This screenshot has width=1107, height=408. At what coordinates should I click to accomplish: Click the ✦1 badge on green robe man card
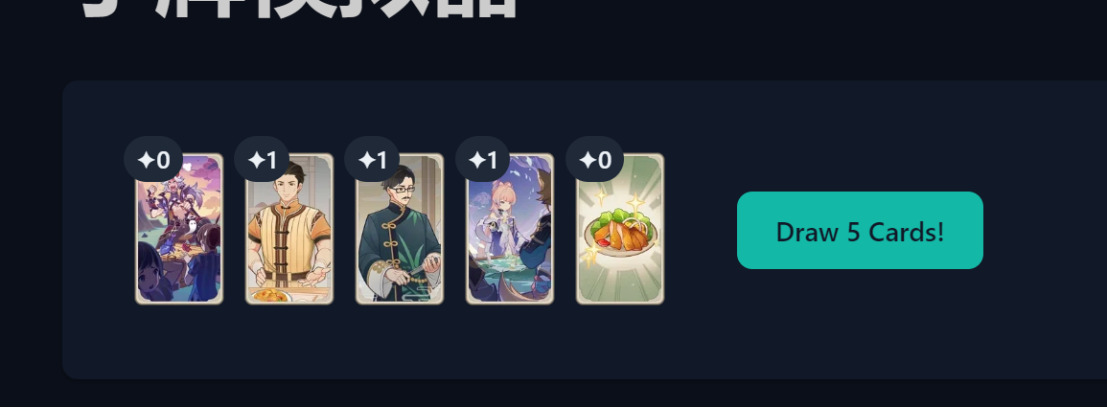(373, 160)
